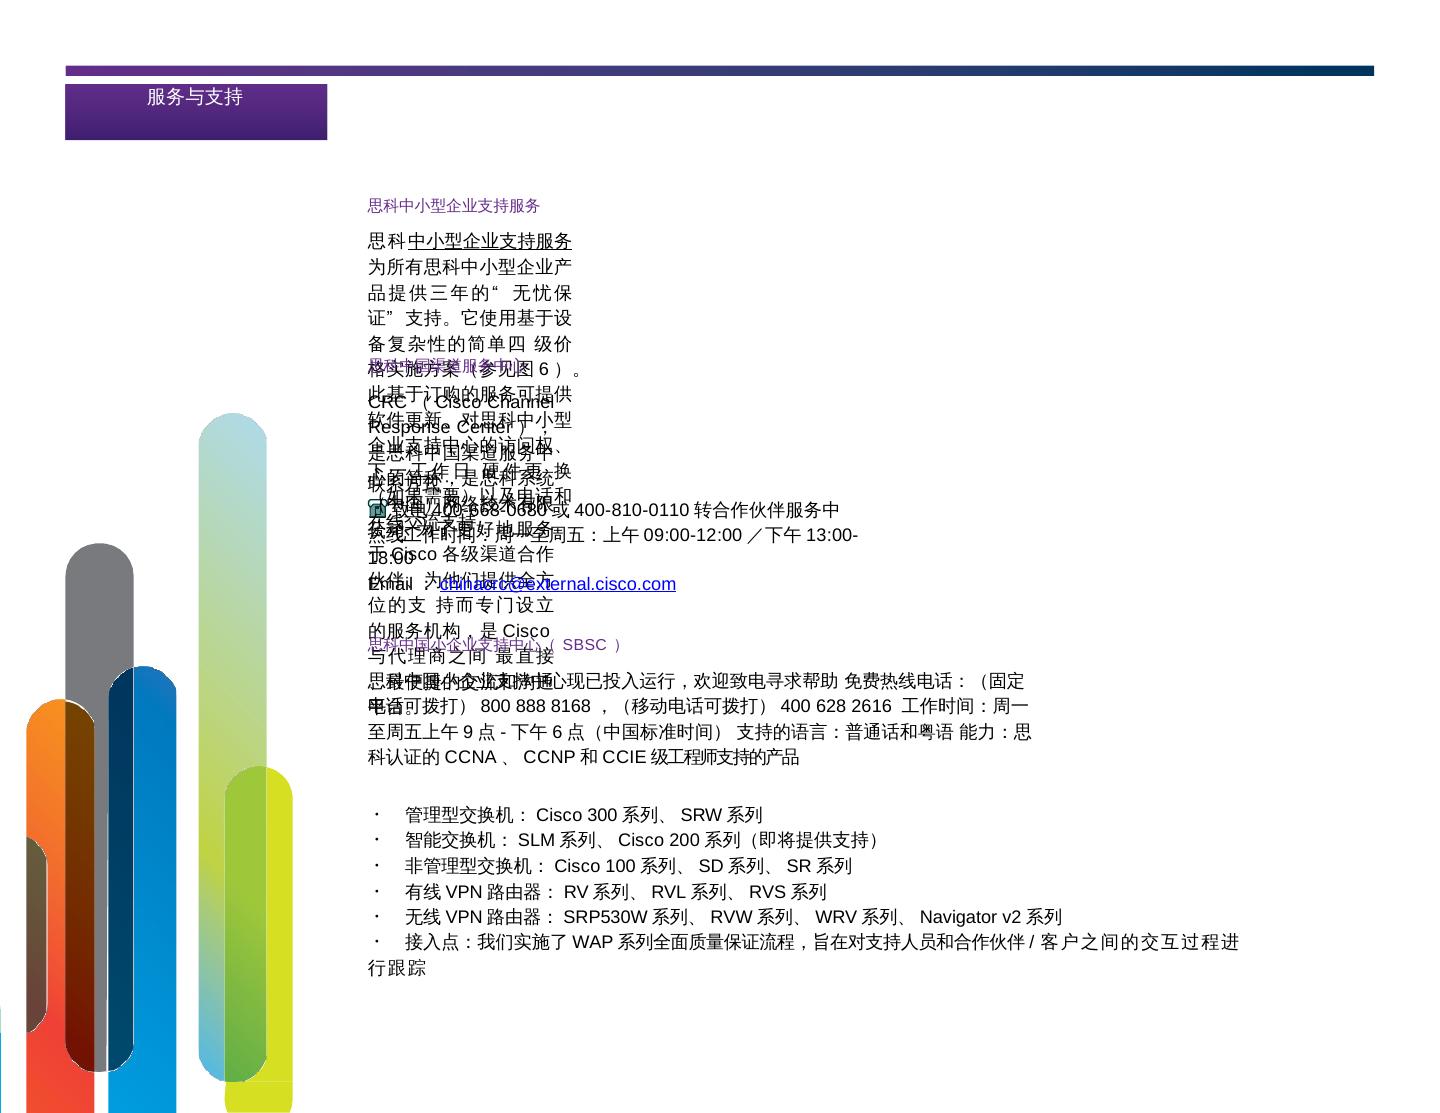Select the bullet line 接入点：我们实施了 WAP 系列
The width and height of the screenshot is (1440, 1113).
pos(804,955)
